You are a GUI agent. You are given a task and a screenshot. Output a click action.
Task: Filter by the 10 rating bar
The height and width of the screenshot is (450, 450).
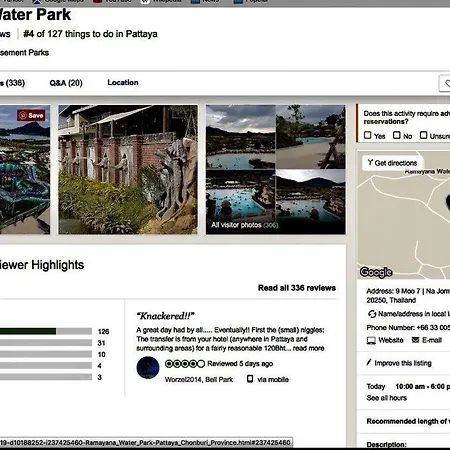coord(46,354)
